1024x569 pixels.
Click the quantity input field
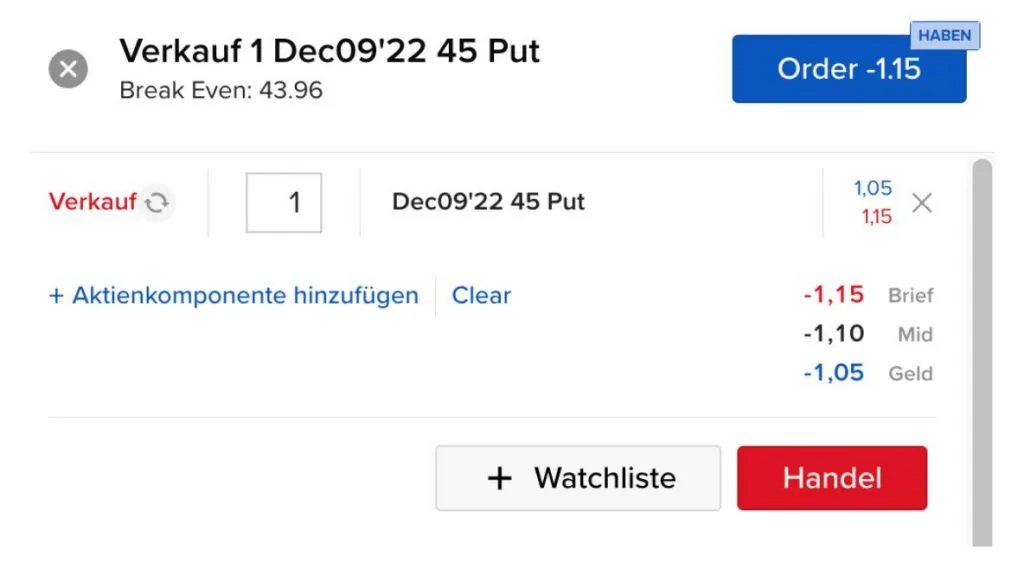click(x=283, y=203)
